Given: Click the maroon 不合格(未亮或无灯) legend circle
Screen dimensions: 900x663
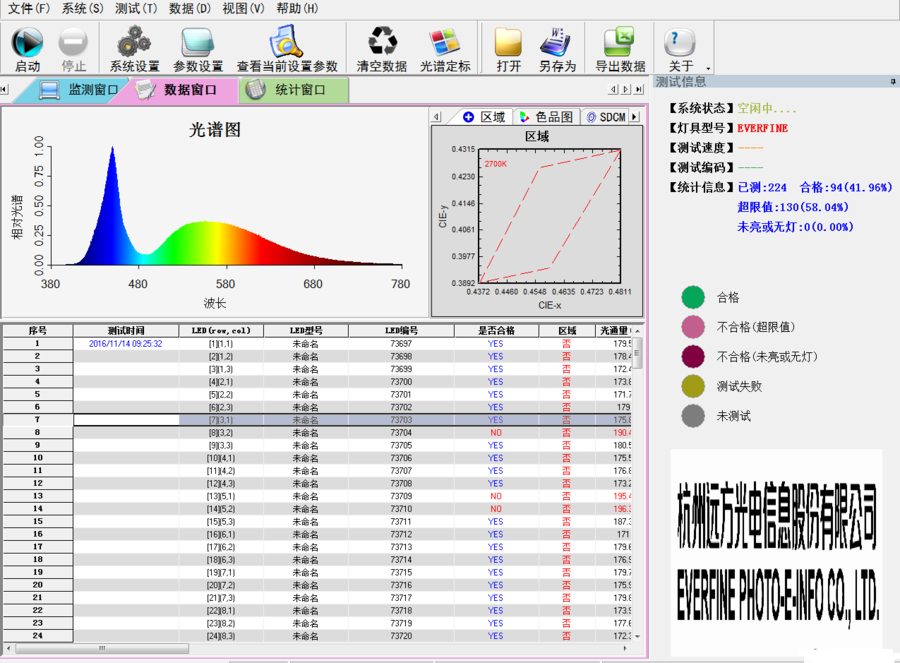Looking at the screenshot, I should 693,356.
